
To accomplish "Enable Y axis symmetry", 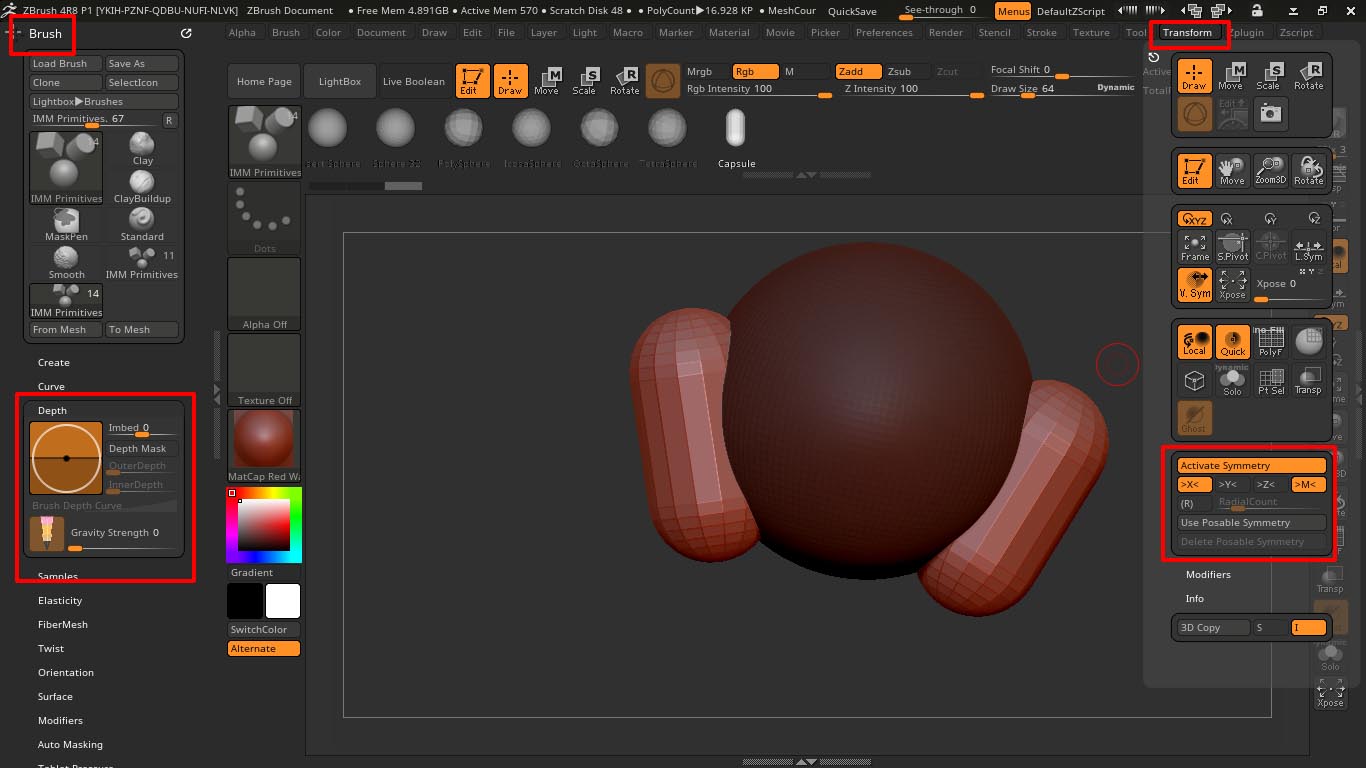I will point(1227,485).
